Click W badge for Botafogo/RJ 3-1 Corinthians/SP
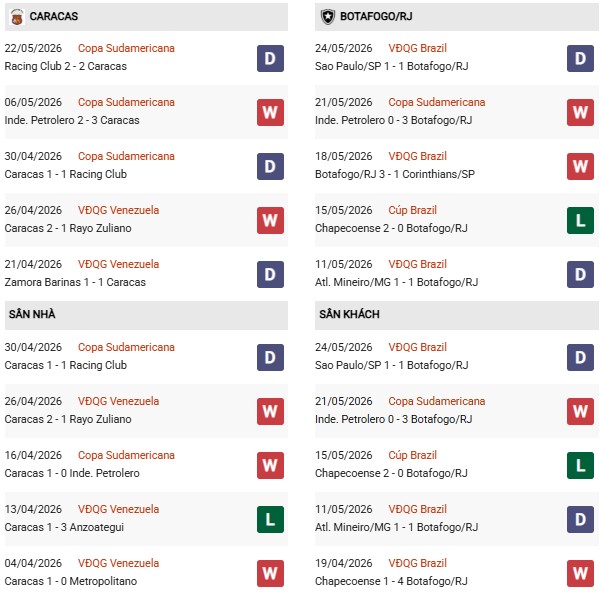 coord(580,166)
